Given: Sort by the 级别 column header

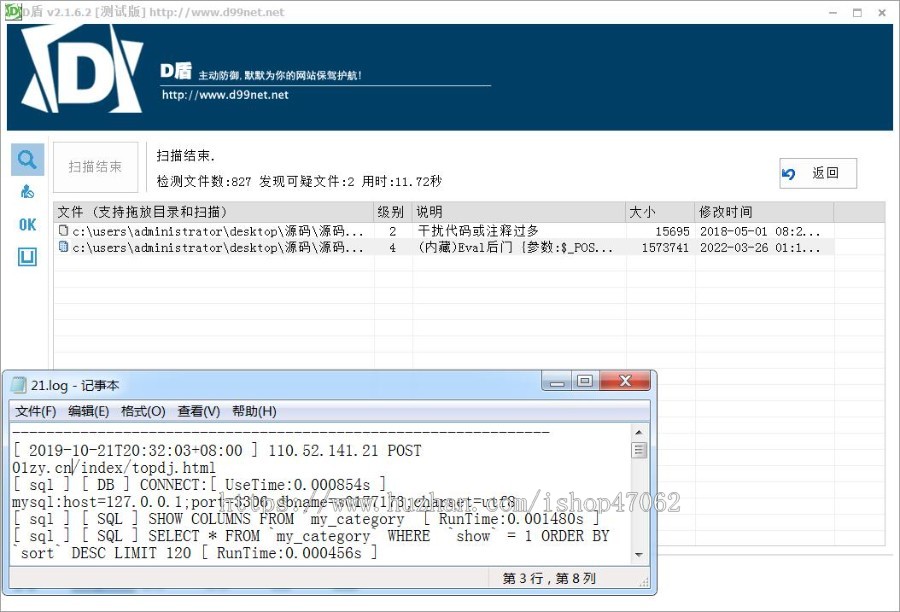Looking at the screenshot, I should (393, 212).
